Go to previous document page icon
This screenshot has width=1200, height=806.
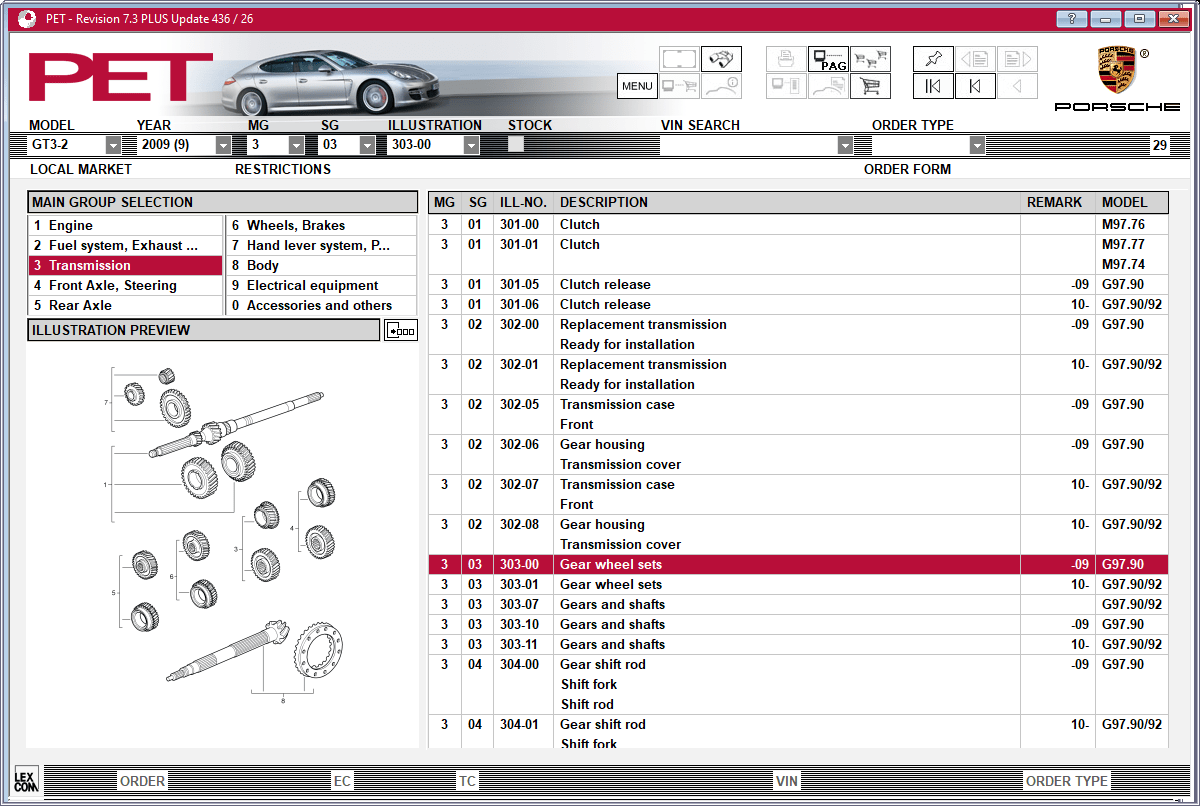coord(975,59)
